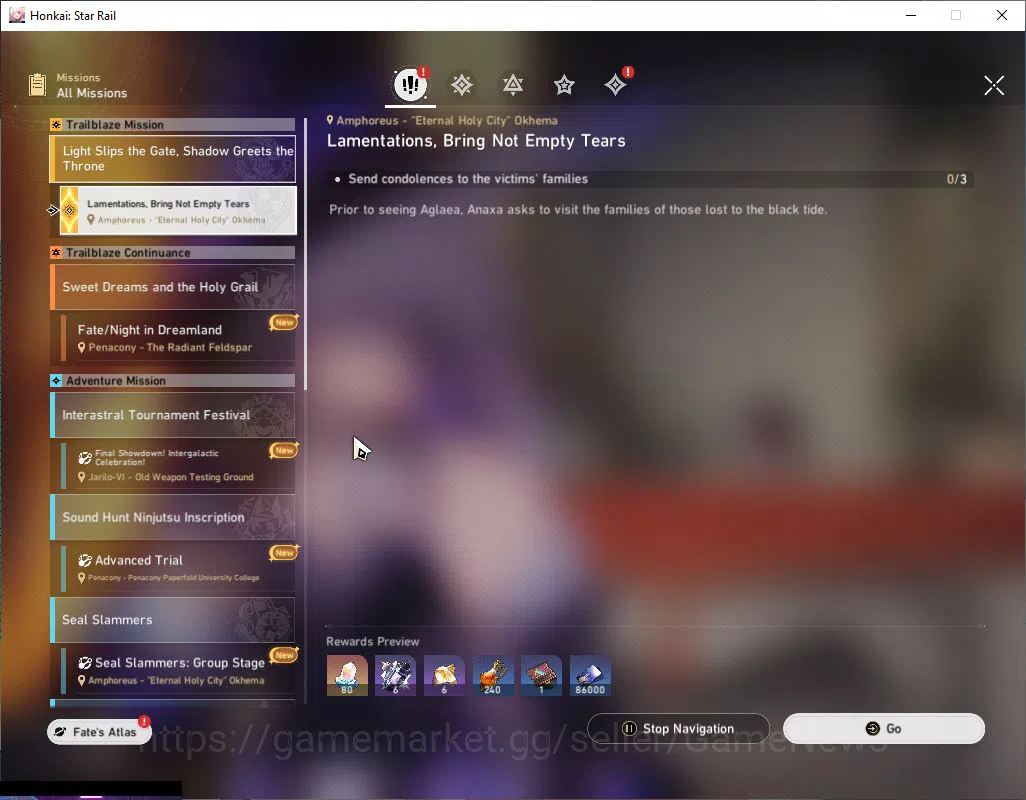View the third reward item with quantity 6

point(444,676)
